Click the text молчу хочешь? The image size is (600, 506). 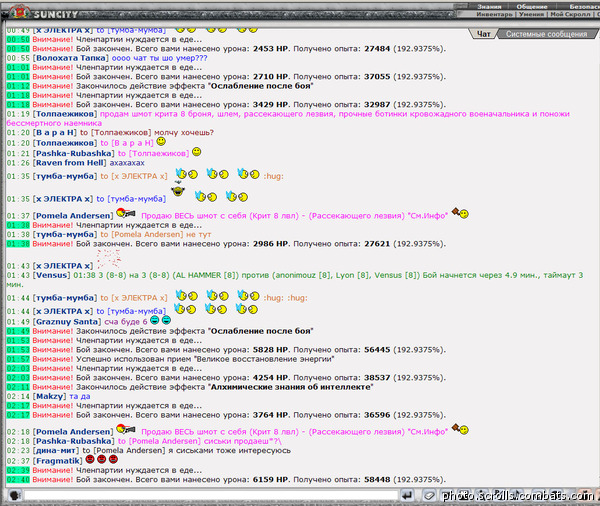184,133
